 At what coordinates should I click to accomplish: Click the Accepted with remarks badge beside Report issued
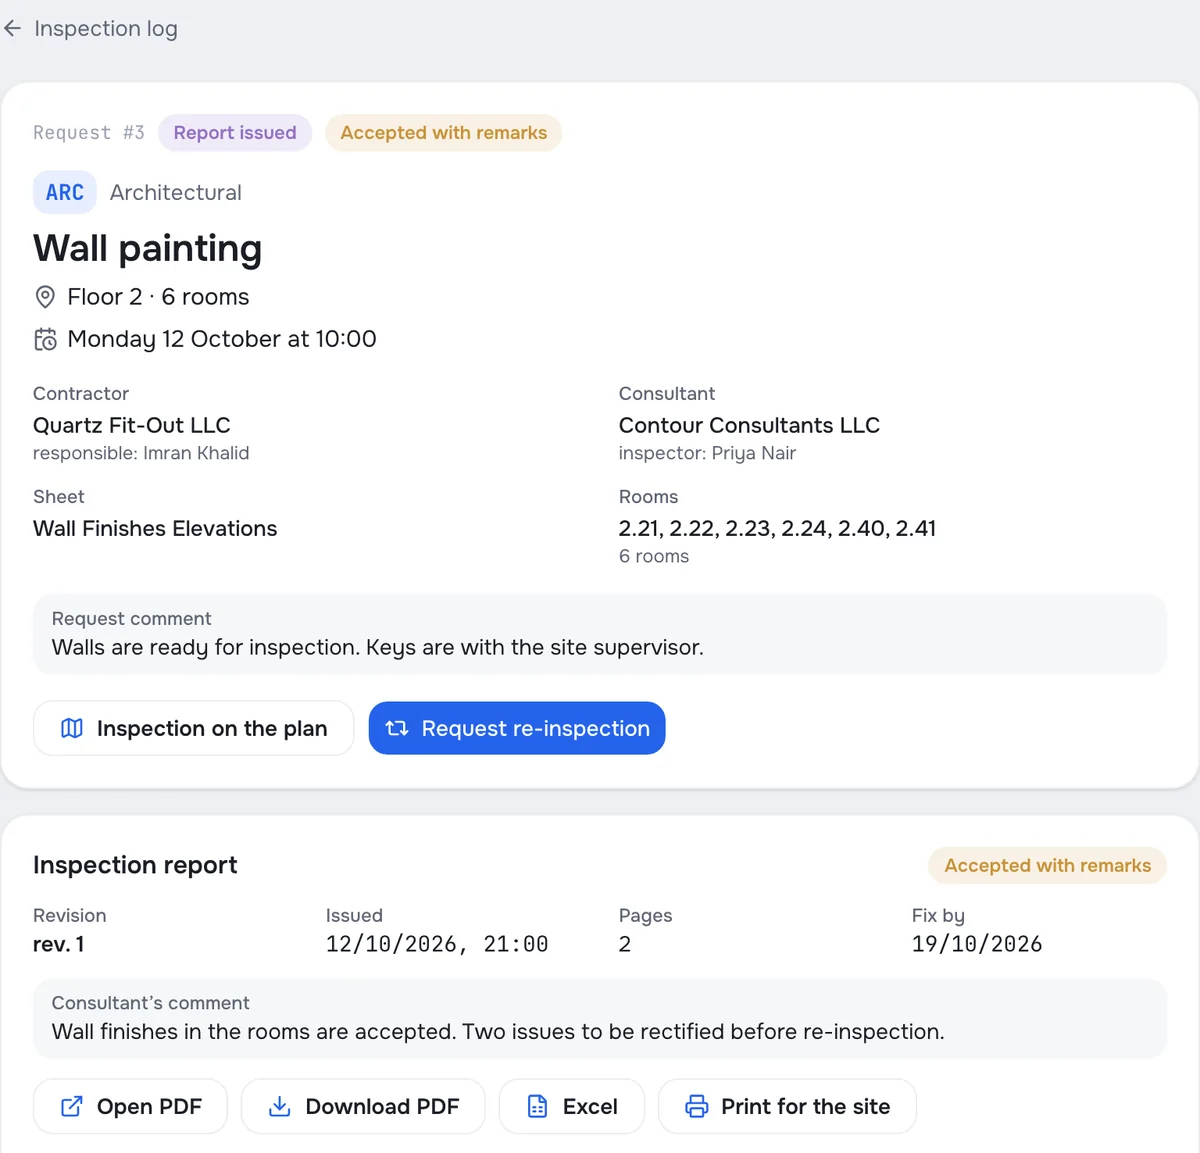443,133
